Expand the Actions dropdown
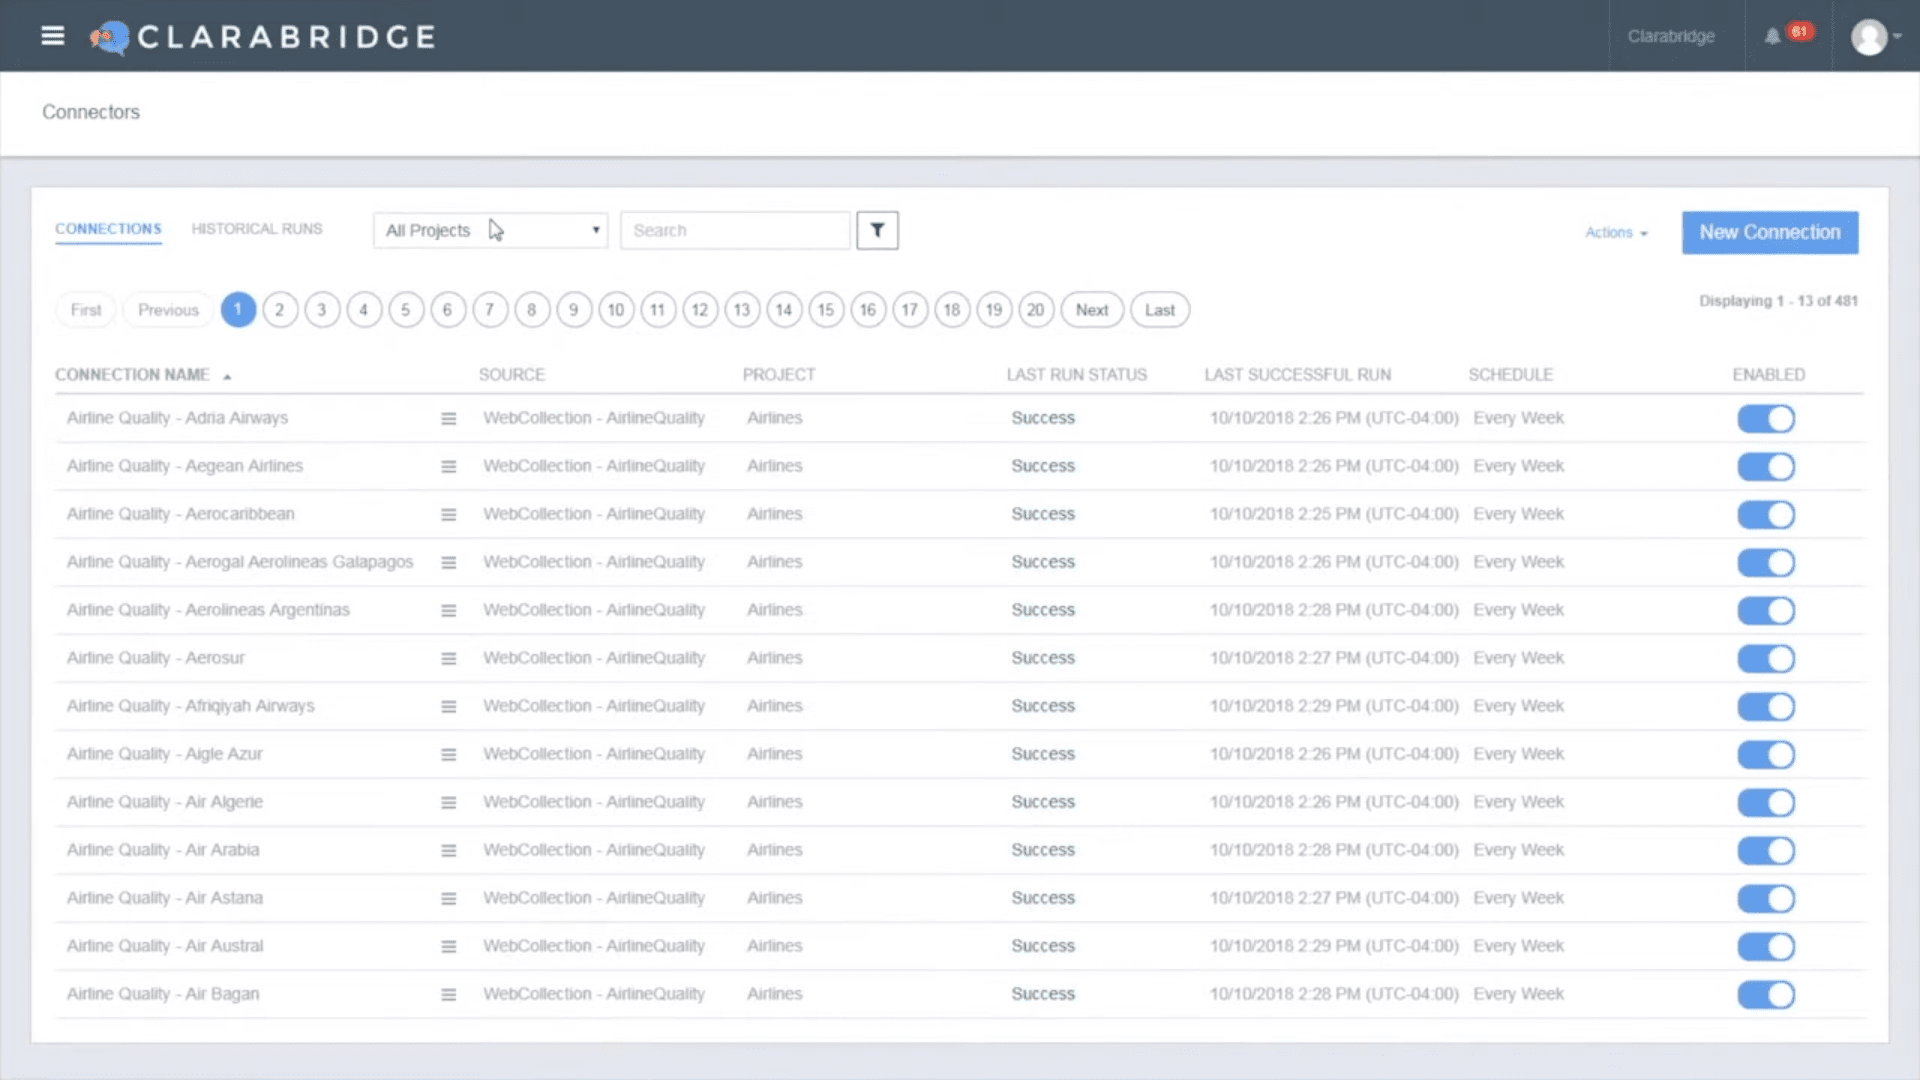 [x=1614, y=232]
